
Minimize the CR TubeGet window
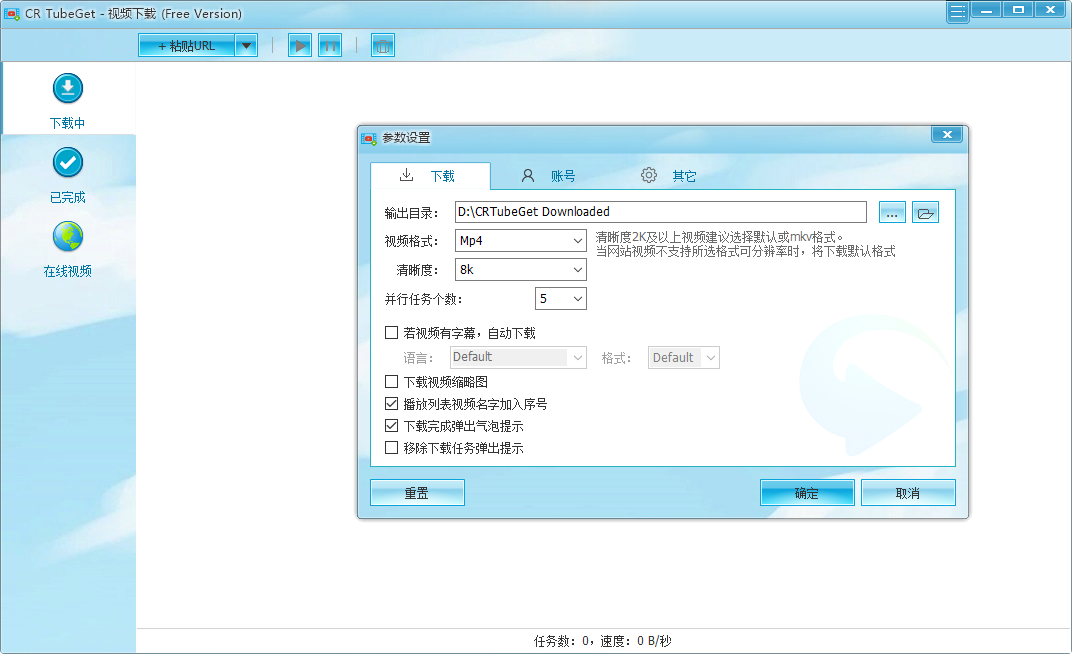987,10
